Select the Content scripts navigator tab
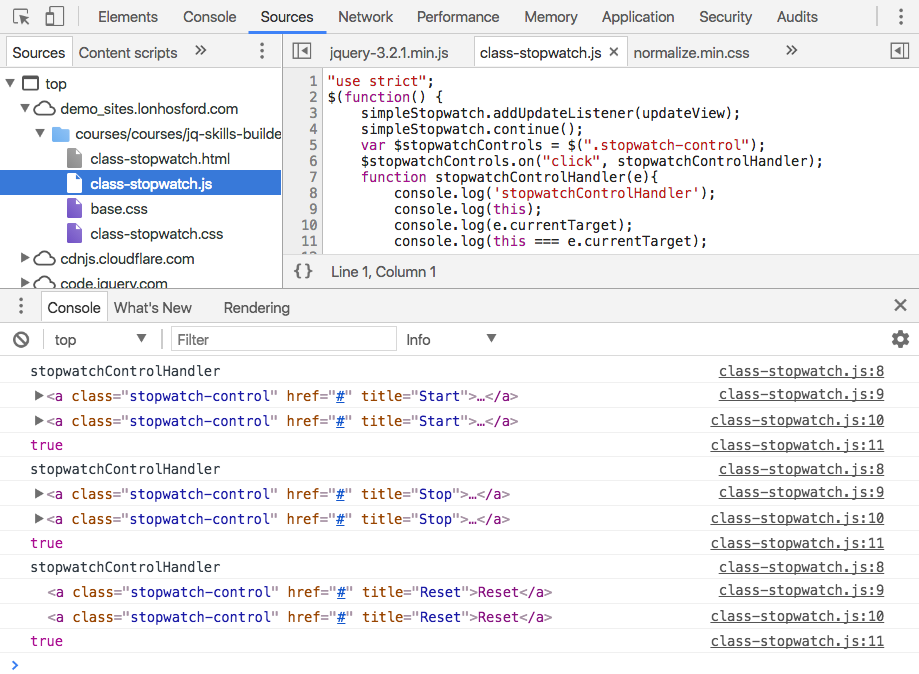 click(128, 53)
